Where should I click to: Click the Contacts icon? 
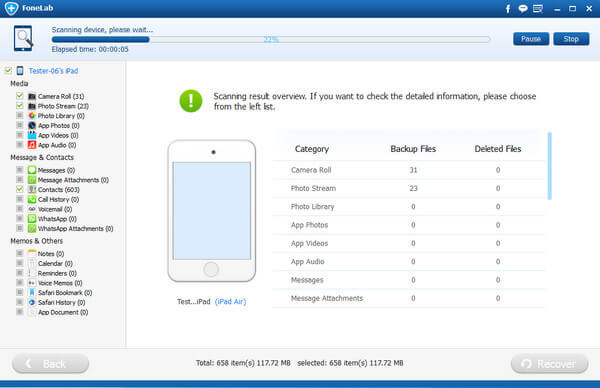click(x=32, y=189)
